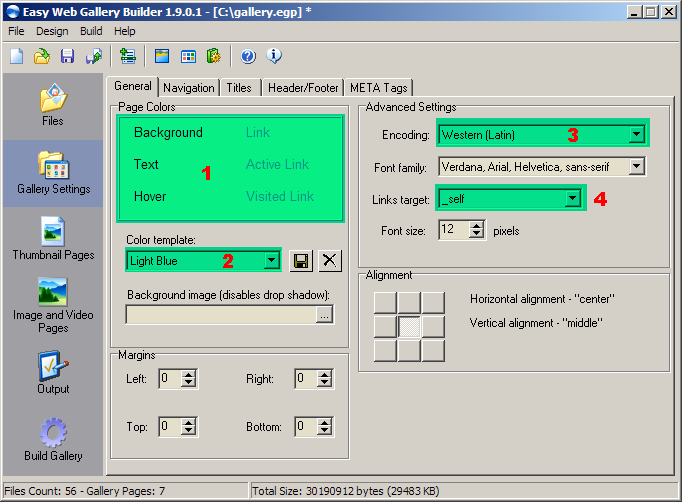Select the center-middle alignment grid cell
682x502 pixels.
409,327
